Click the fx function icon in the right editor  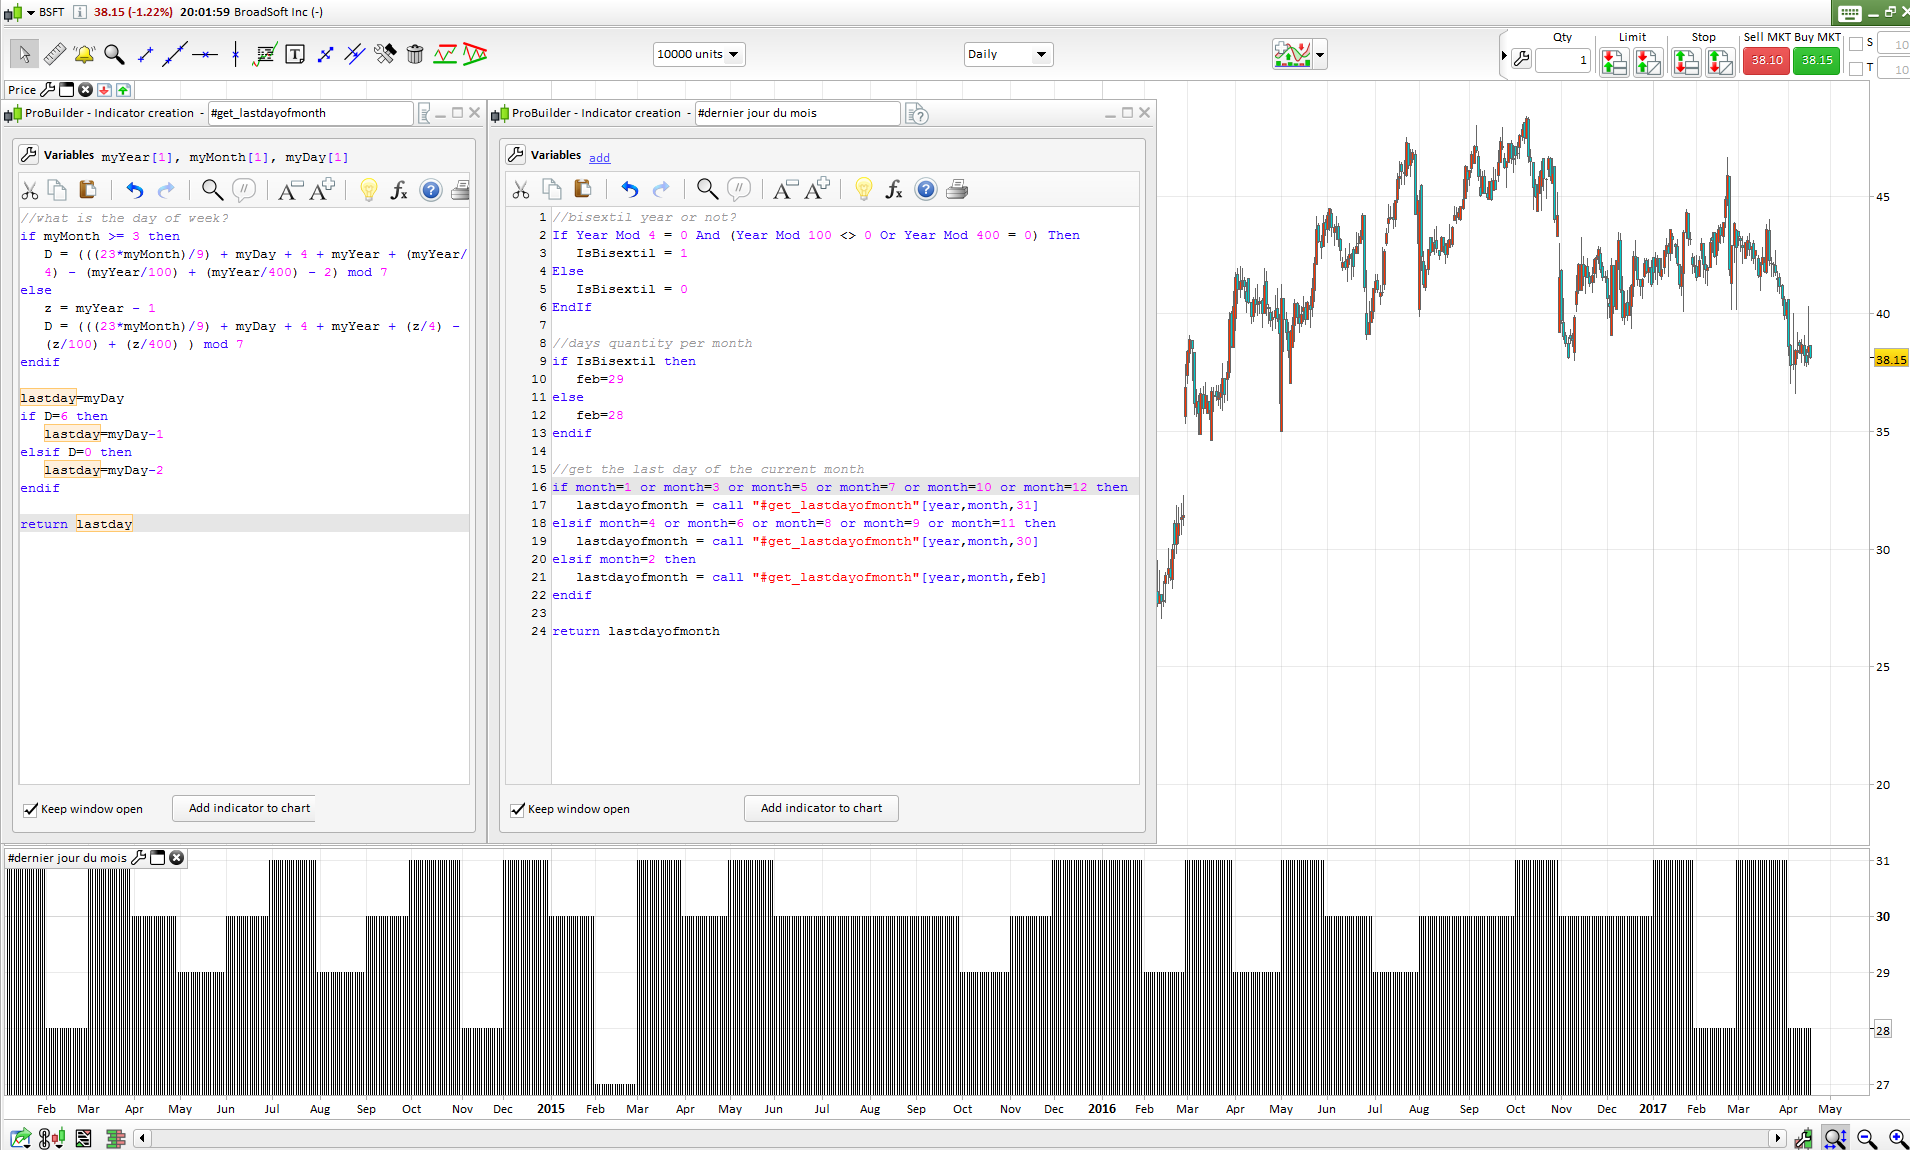[x=894, y=189]
